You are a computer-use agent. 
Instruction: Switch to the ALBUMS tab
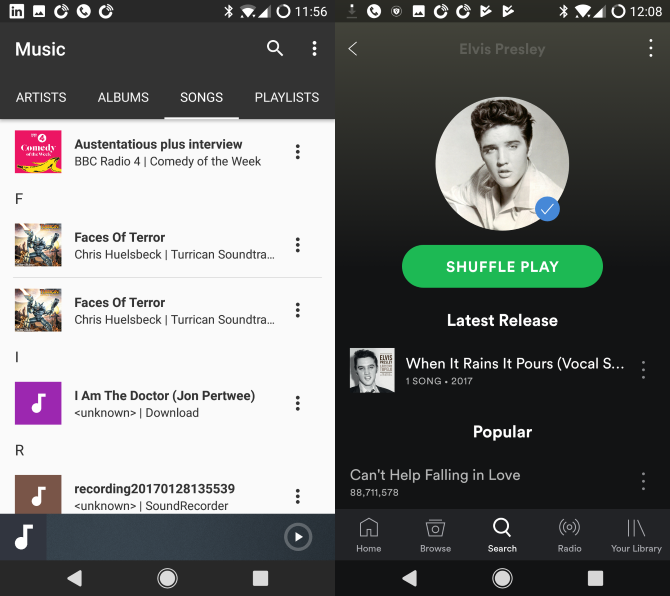(123, 97)
